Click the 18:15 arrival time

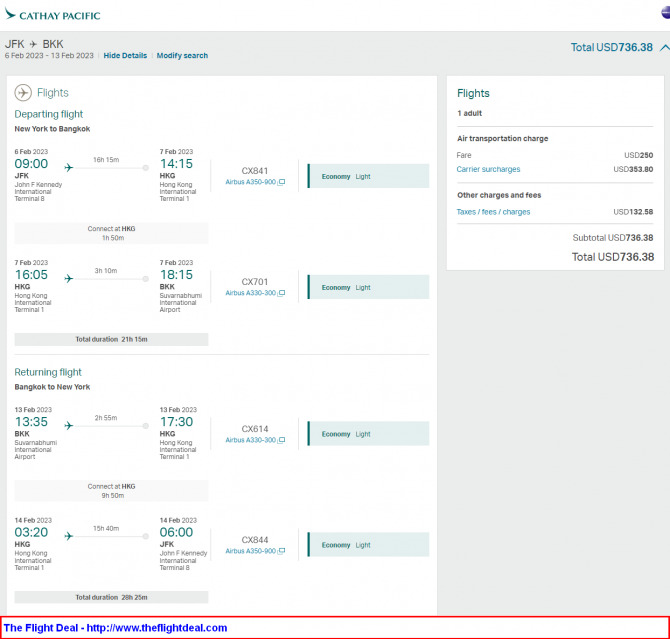click(176, 275)
